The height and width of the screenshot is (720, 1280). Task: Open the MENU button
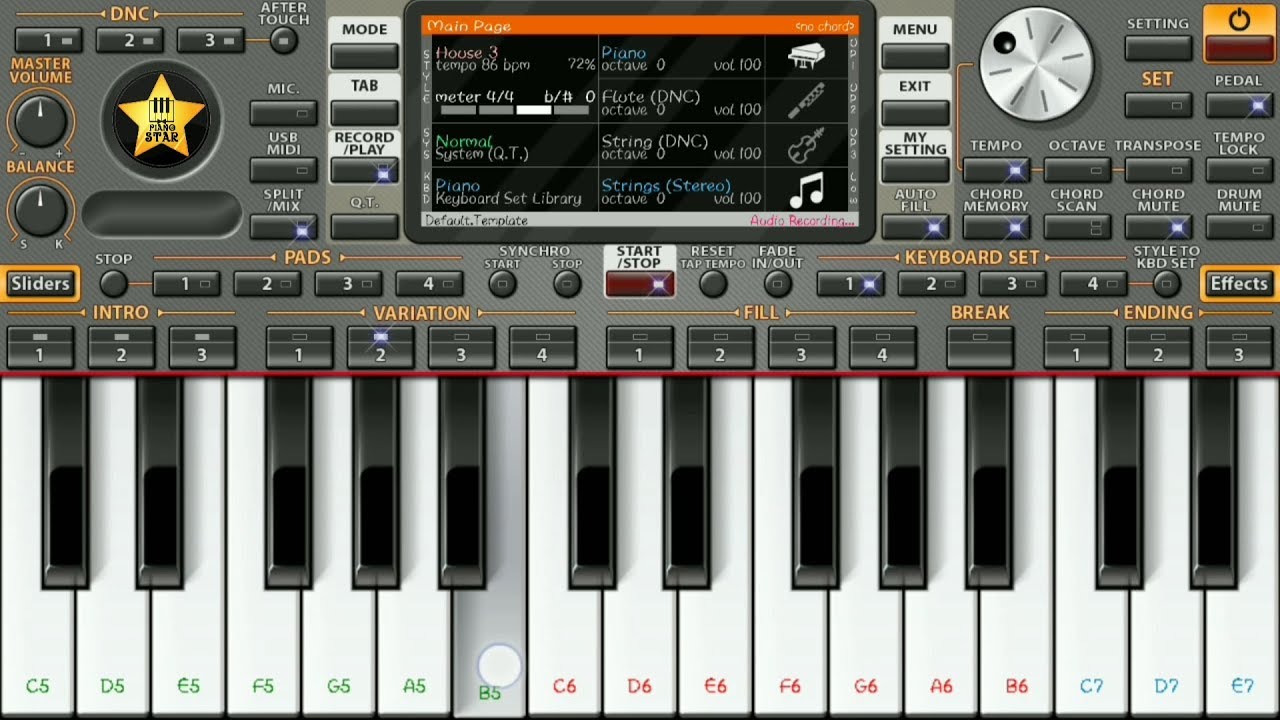click(x=915, y=56)
